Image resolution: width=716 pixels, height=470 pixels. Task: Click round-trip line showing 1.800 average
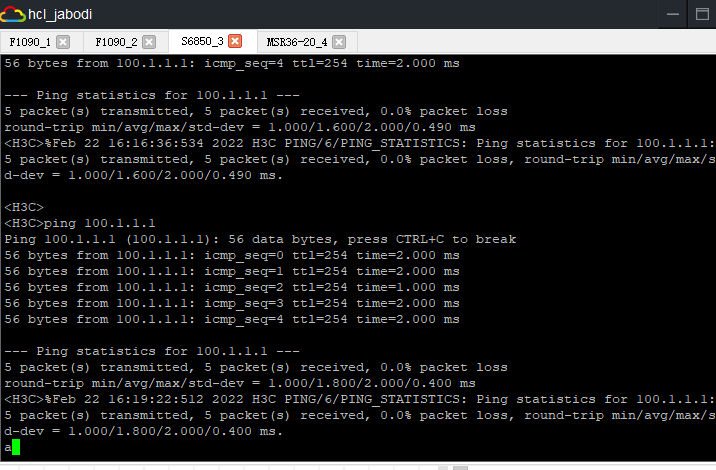[240, 383]
